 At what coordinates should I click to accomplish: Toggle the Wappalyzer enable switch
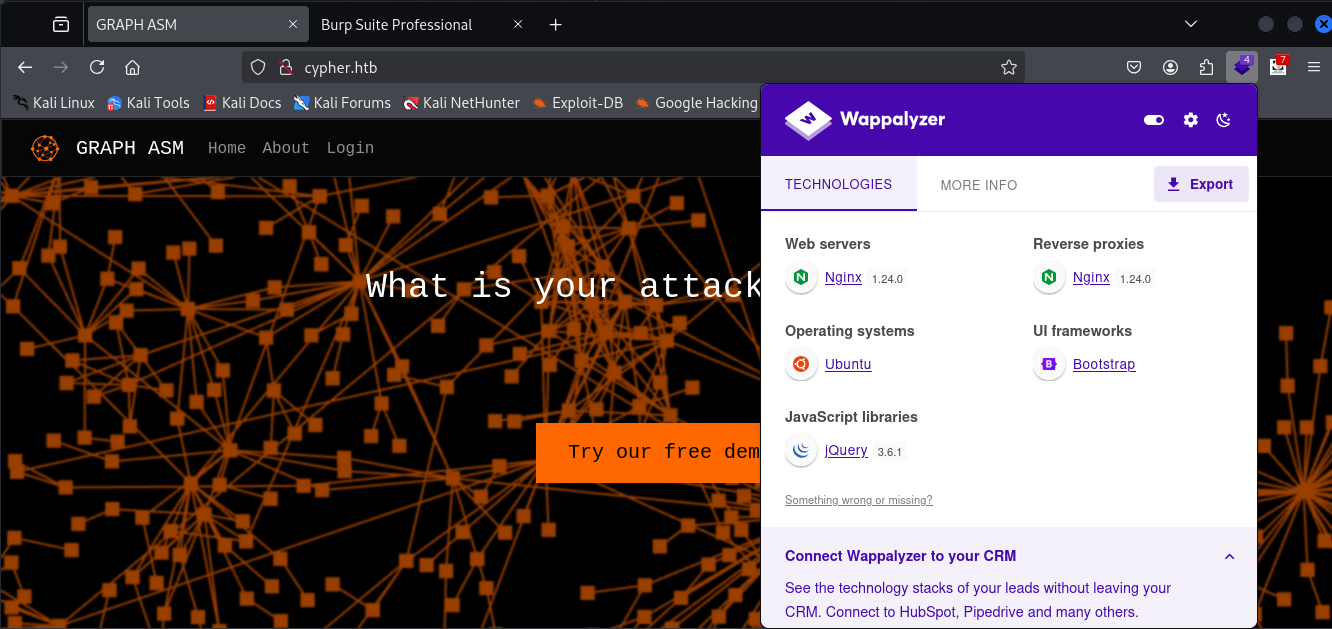tap(1154, 120)
